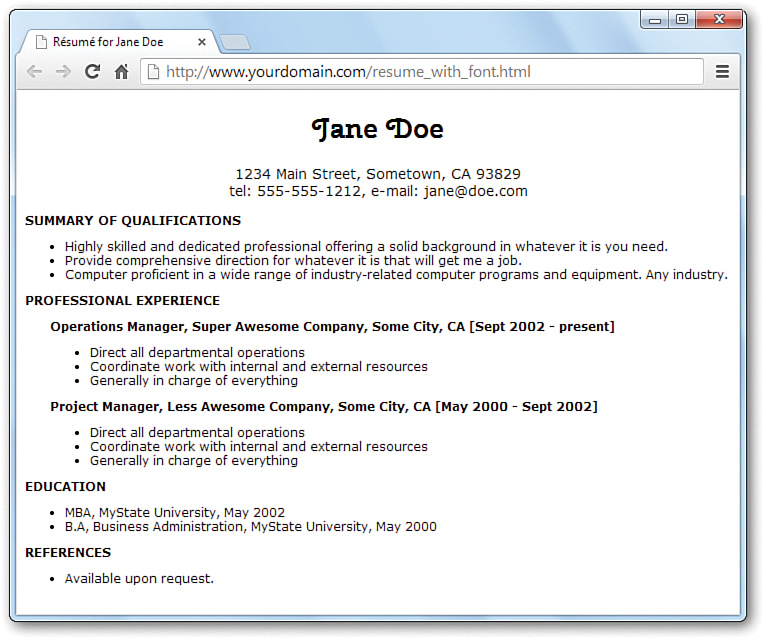This screenshot has width=764, height=639.
Task: Reload the page with the refresh icon
Action: coord(92,72)
